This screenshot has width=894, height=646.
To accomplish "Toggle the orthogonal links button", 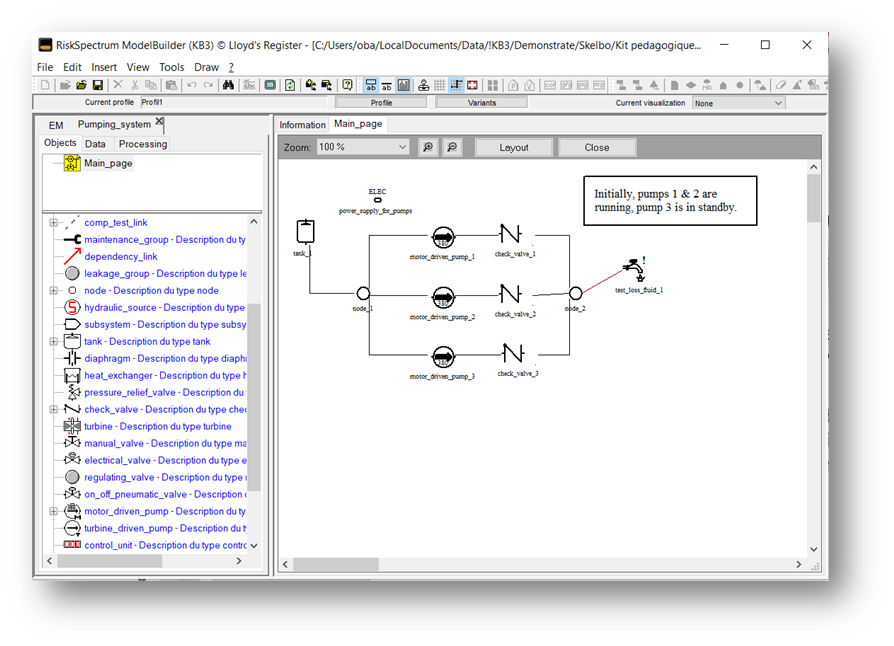I will point(456,85).
